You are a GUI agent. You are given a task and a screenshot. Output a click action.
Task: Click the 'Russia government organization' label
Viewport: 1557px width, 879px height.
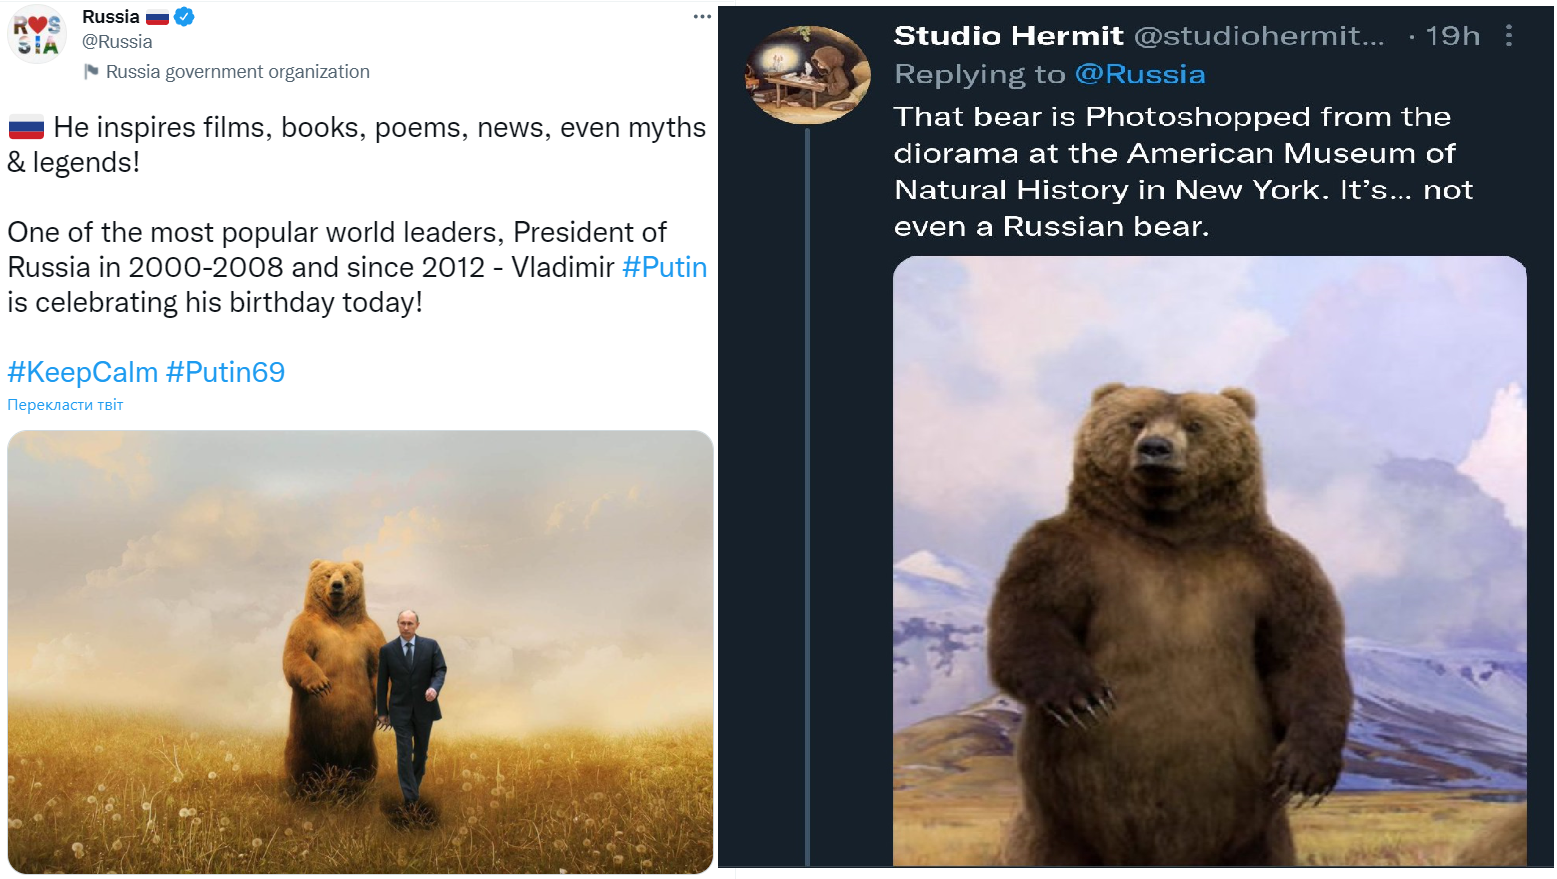pyautogui.click(x=237, y=72)
